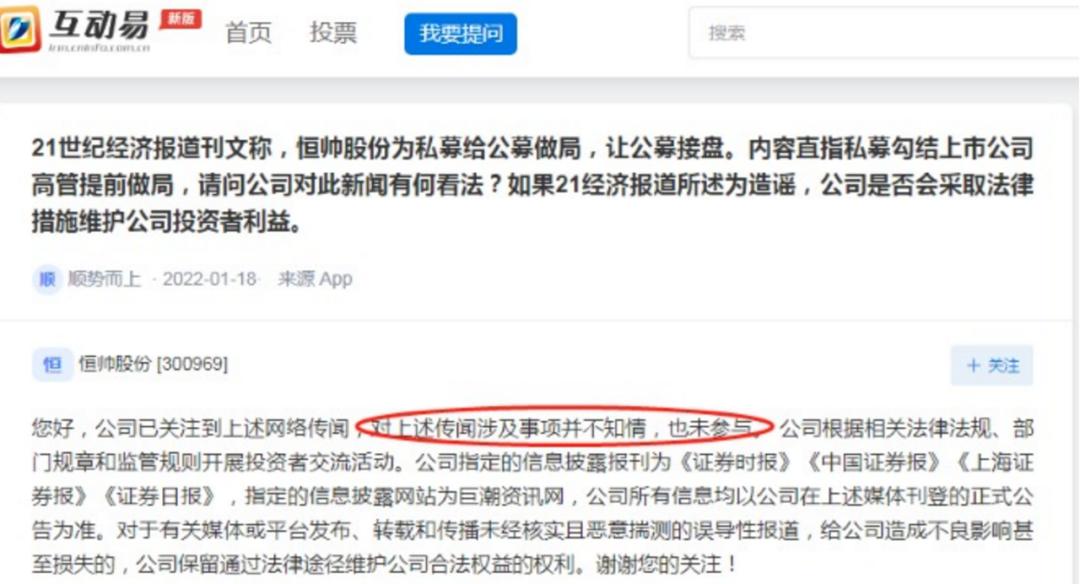Click the 互动易 logo icon
This screenshot has width=1080, height=584.
(x=19, y=28)
